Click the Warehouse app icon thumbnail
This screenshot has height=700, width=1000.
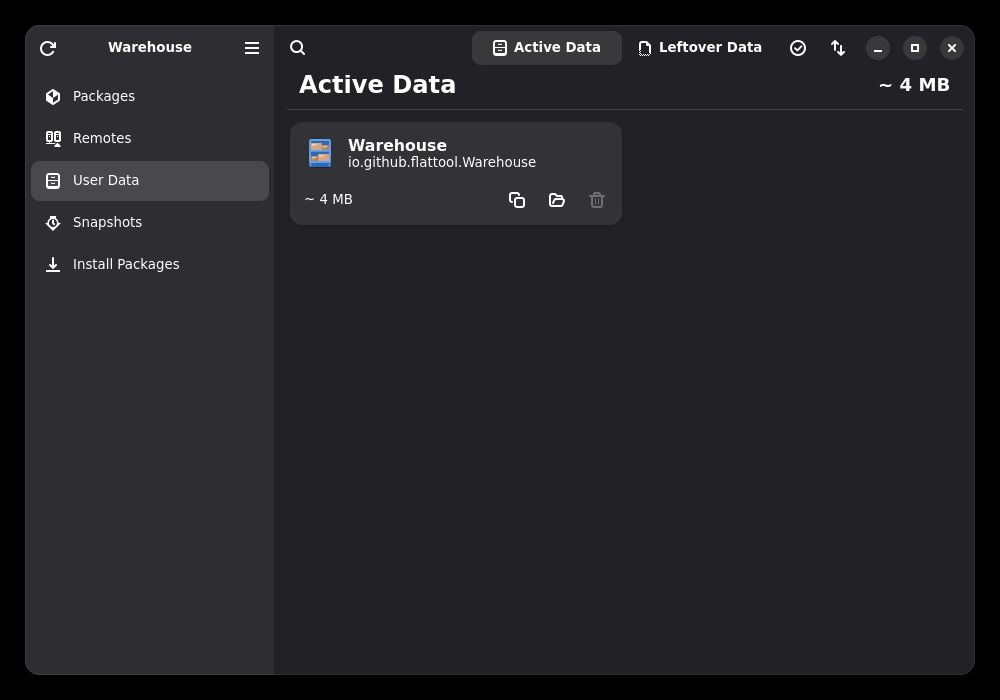[320, 153]
